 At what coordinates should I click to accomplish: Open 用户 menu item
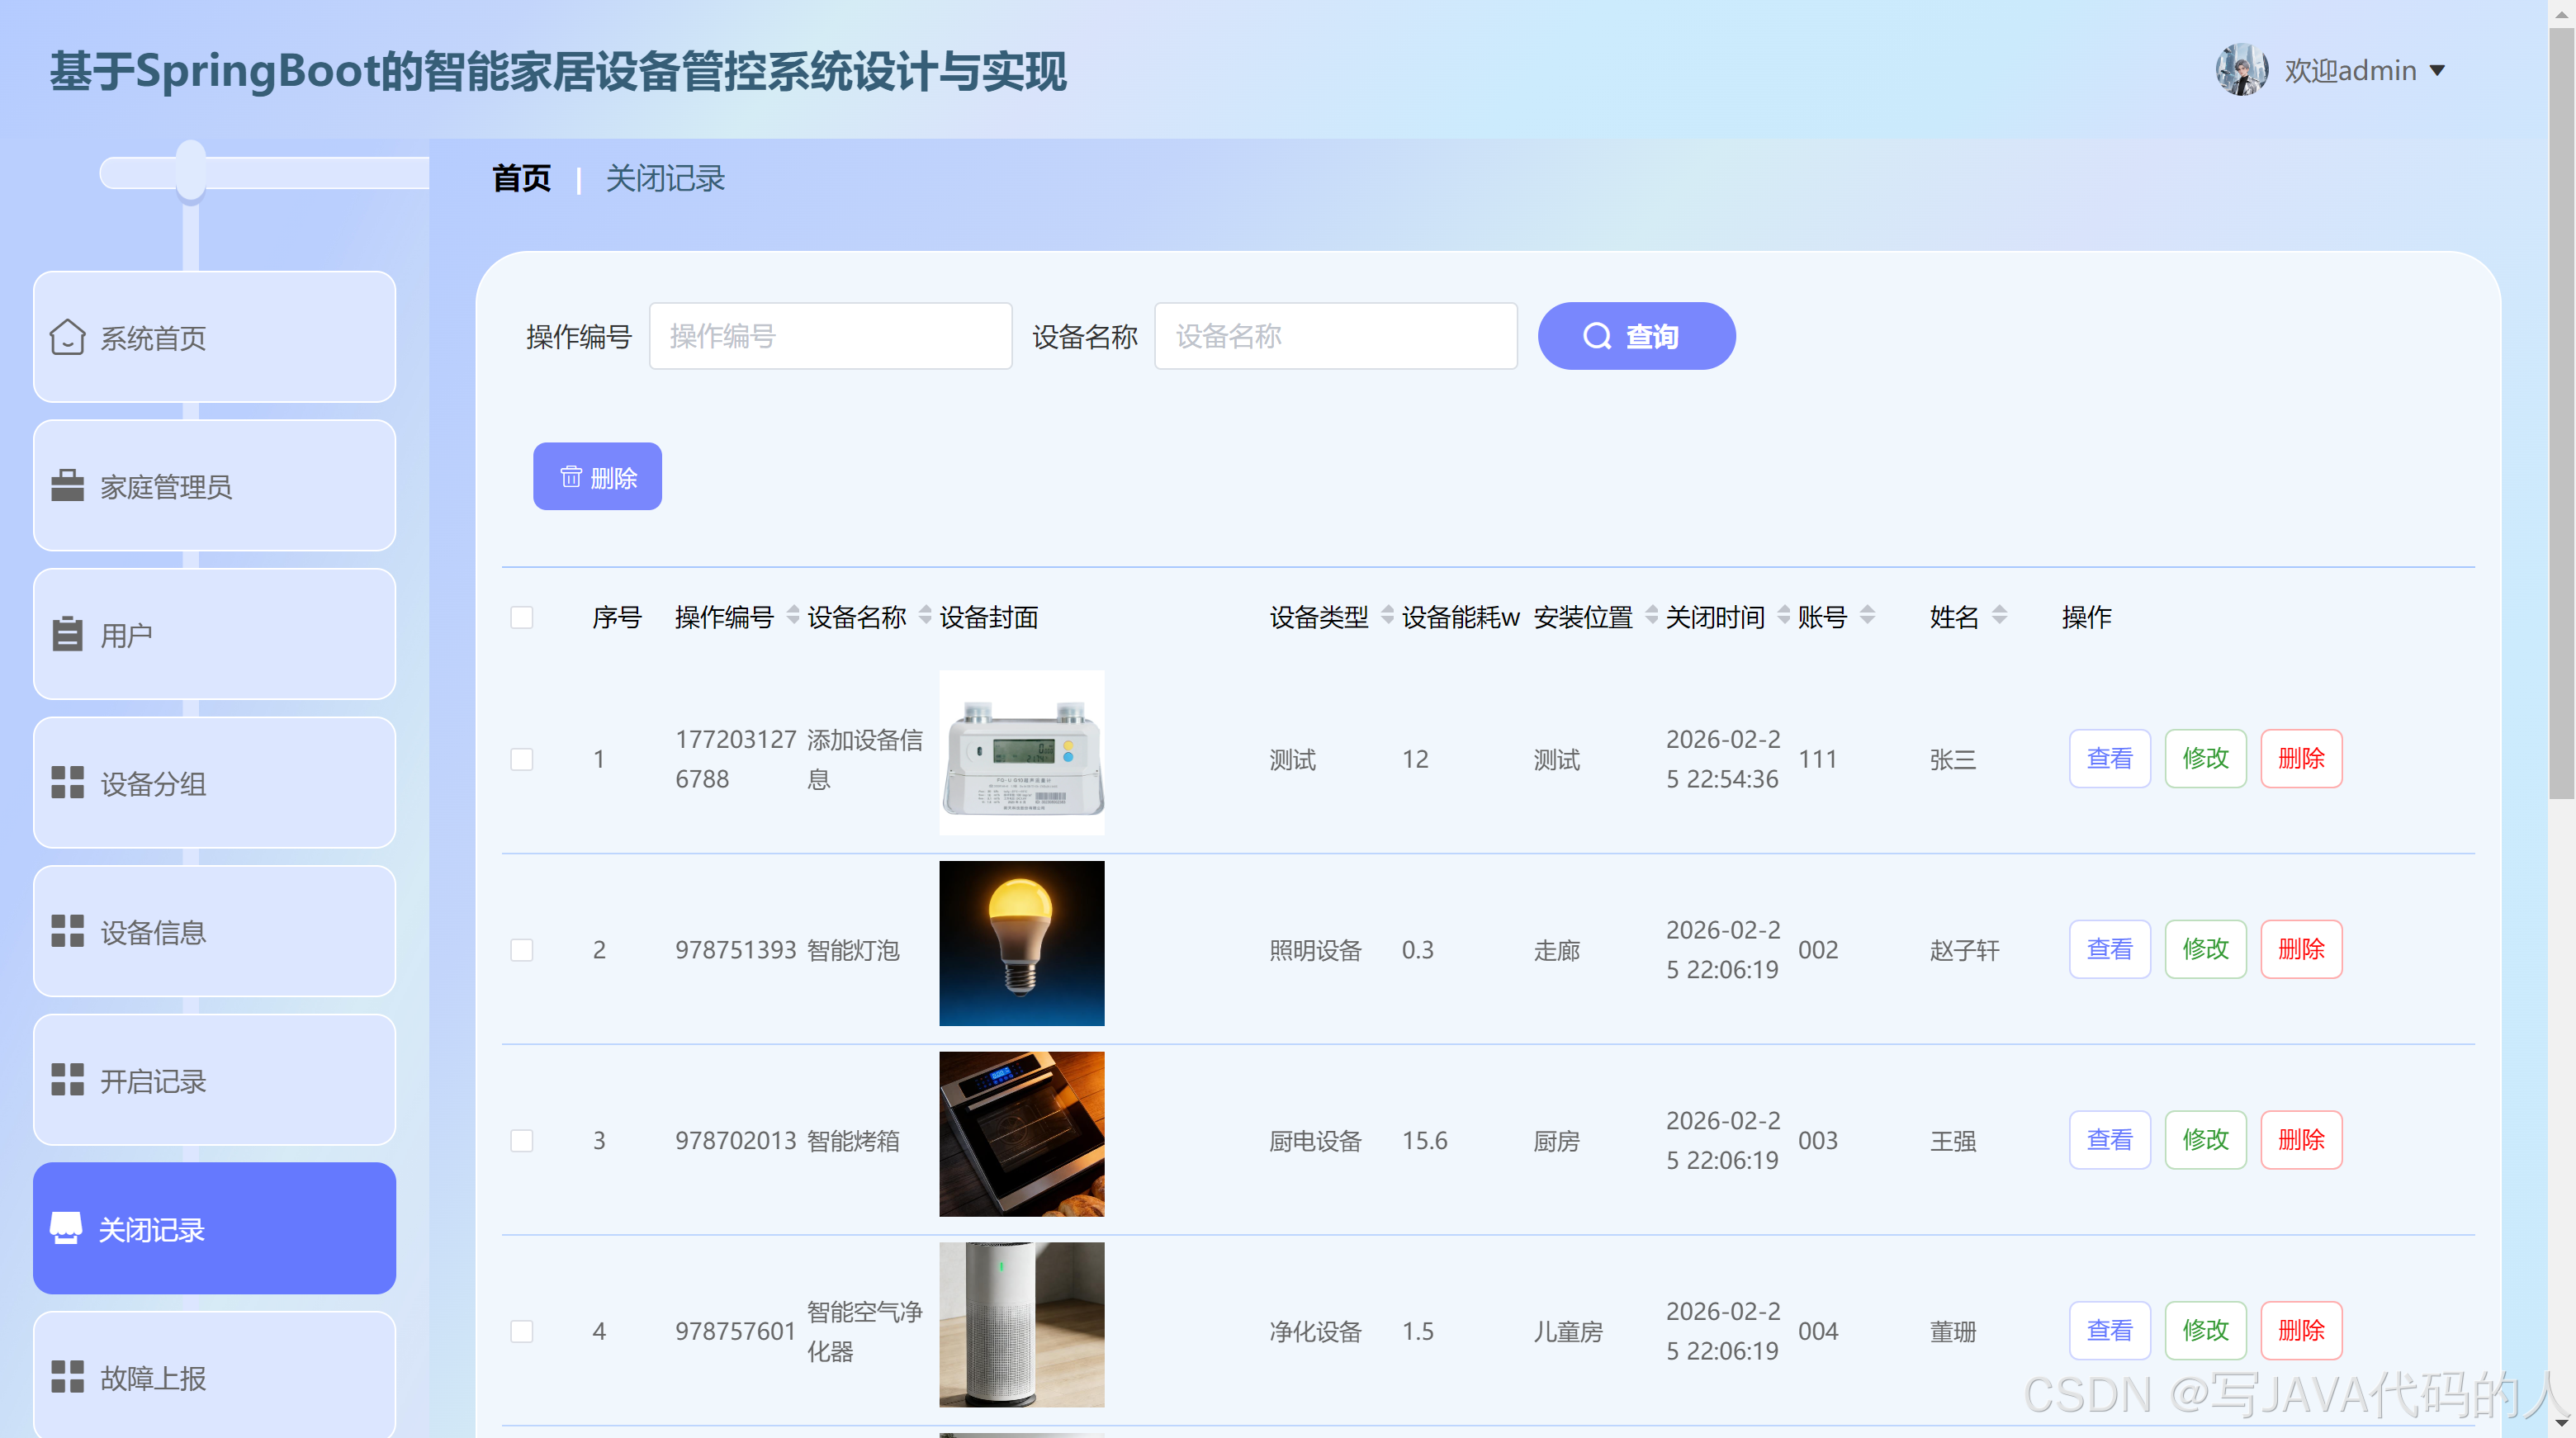(214, 634)
